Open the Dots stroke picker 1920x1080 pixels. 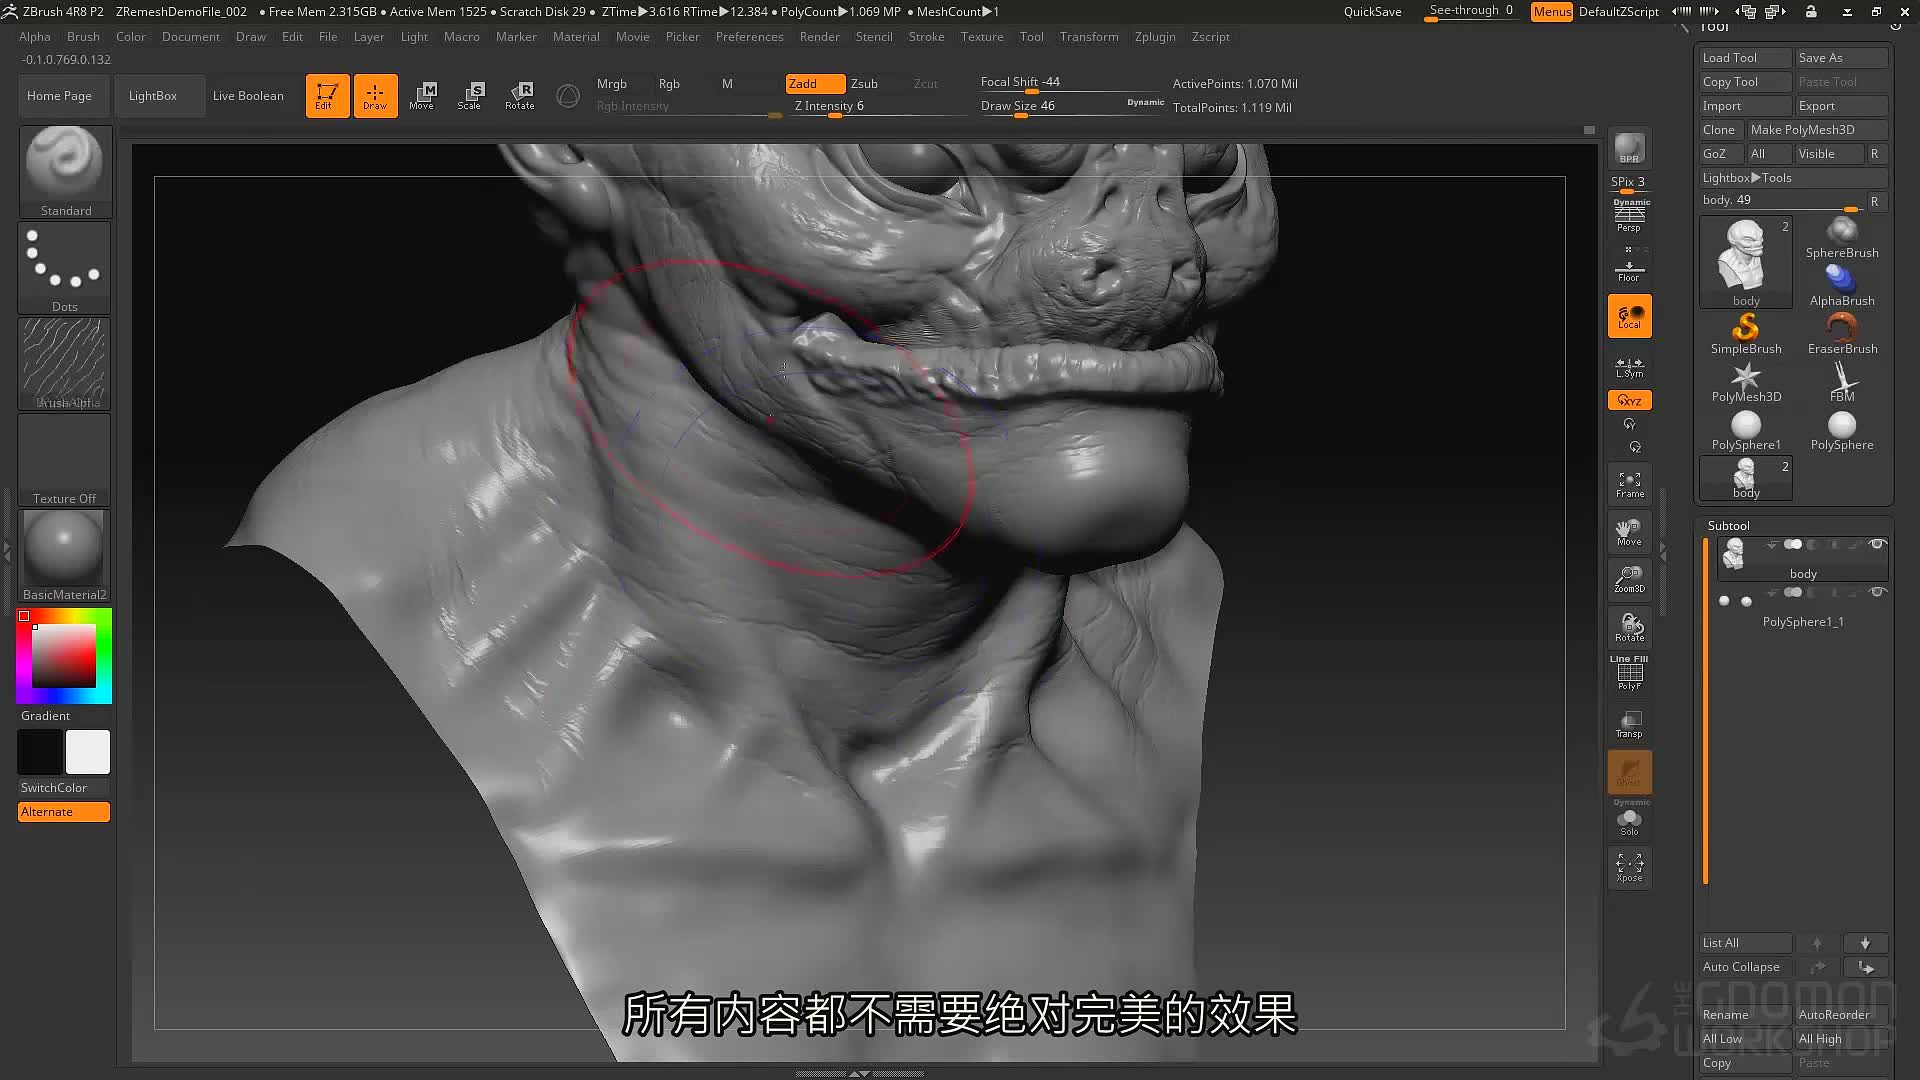[65, 267]
